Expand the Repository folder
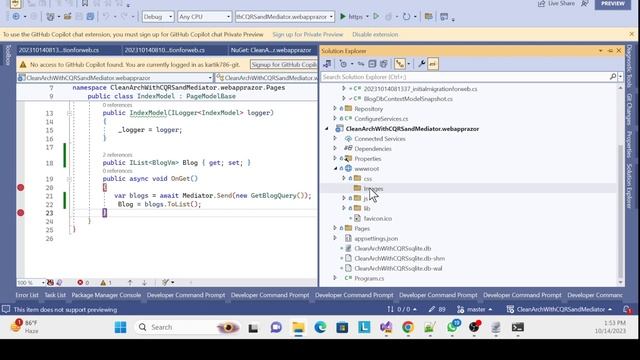Viewport: 640px width, 360px height. pyautogui.click(x=335, y=109)
